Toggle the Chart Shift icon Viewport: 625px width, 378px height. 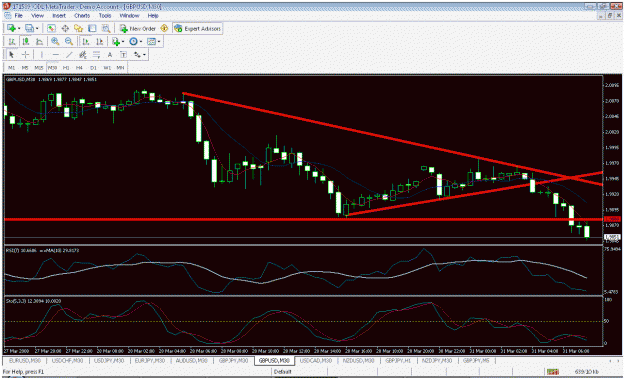[100, 41]
